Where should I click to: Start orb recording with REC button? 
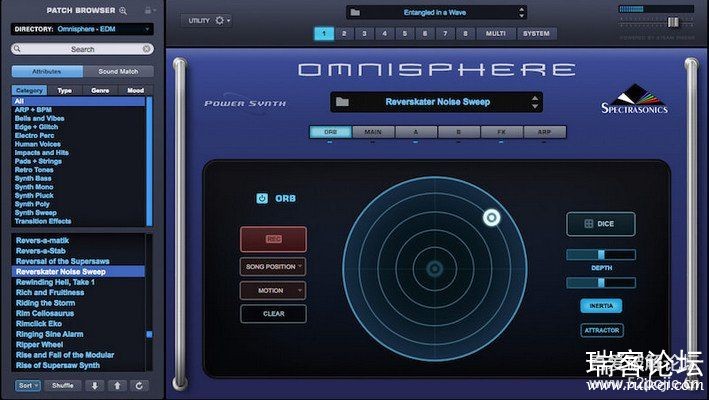(x=273, y=239)
